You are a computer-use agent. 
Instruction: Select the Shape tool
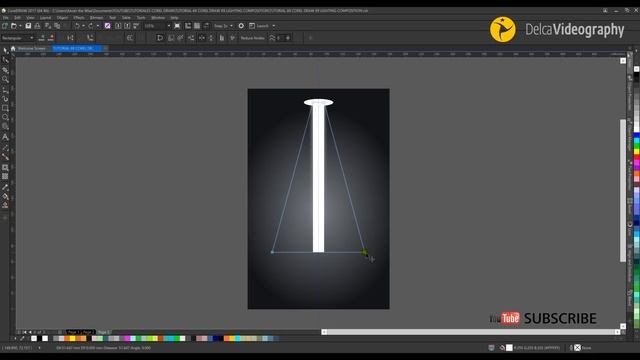point(5,60)
